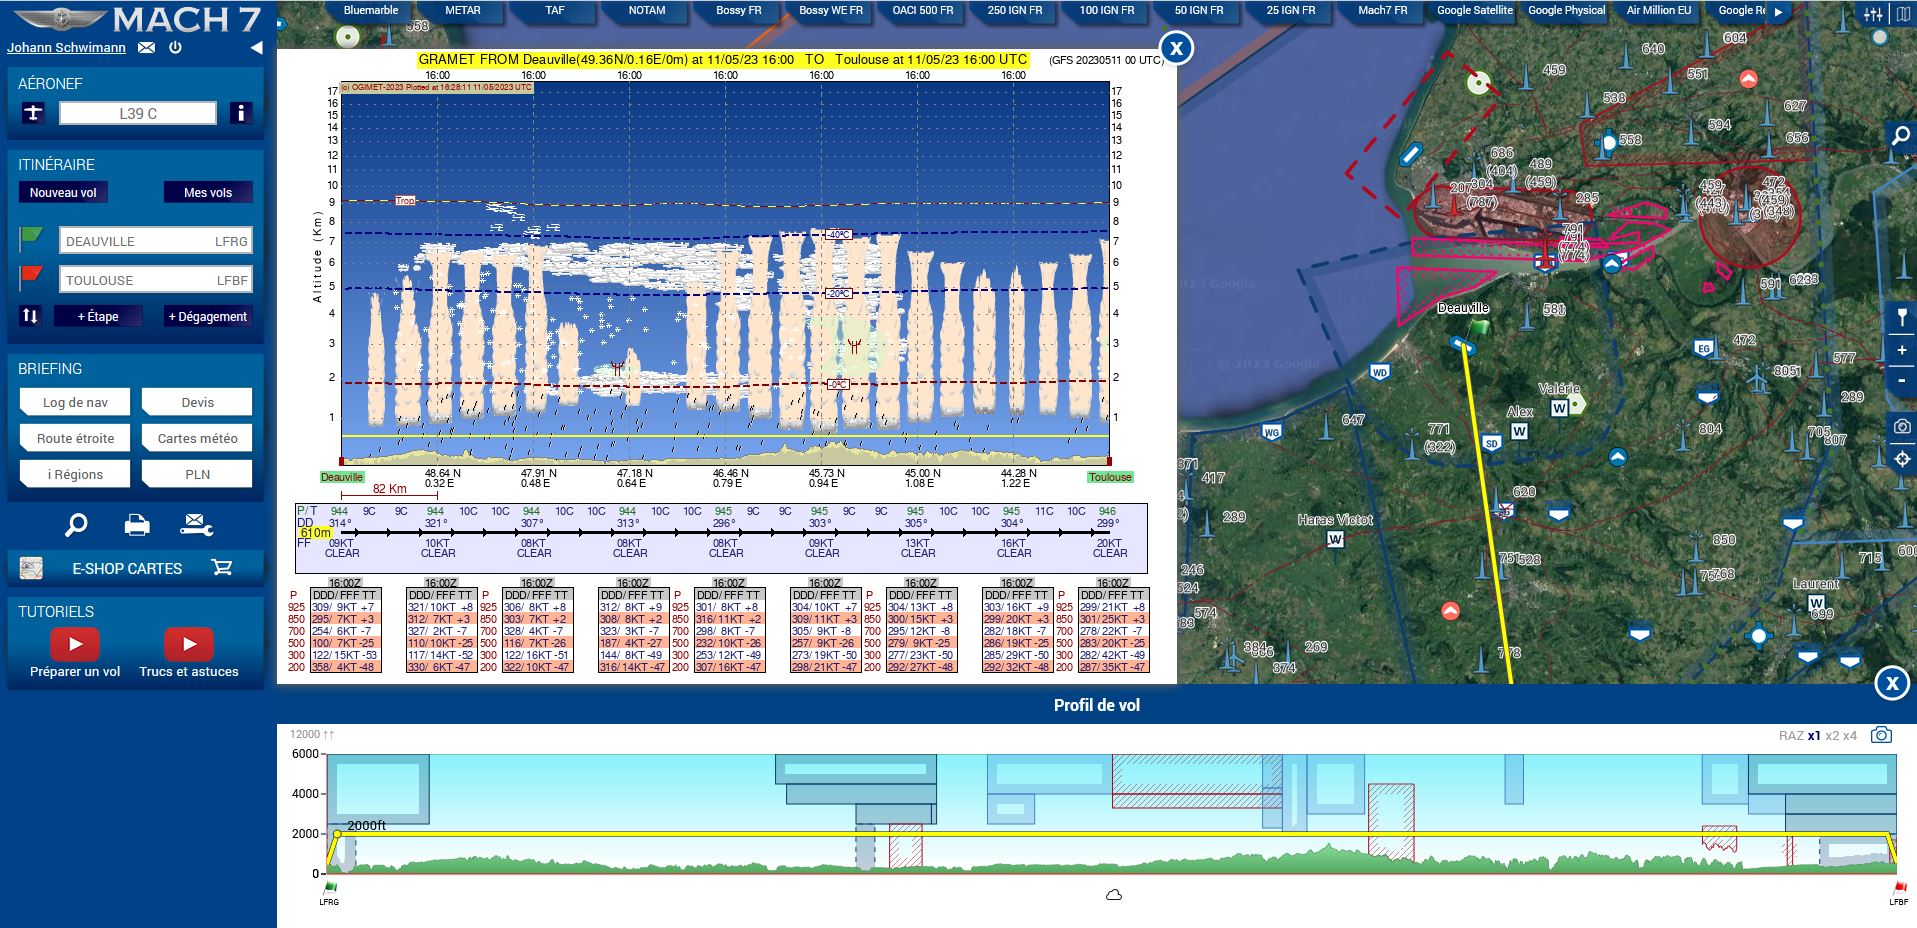This screenshot has height=928, width=1917.
Task: Select the NOTAM tab
Action: (x=647, y=10)
